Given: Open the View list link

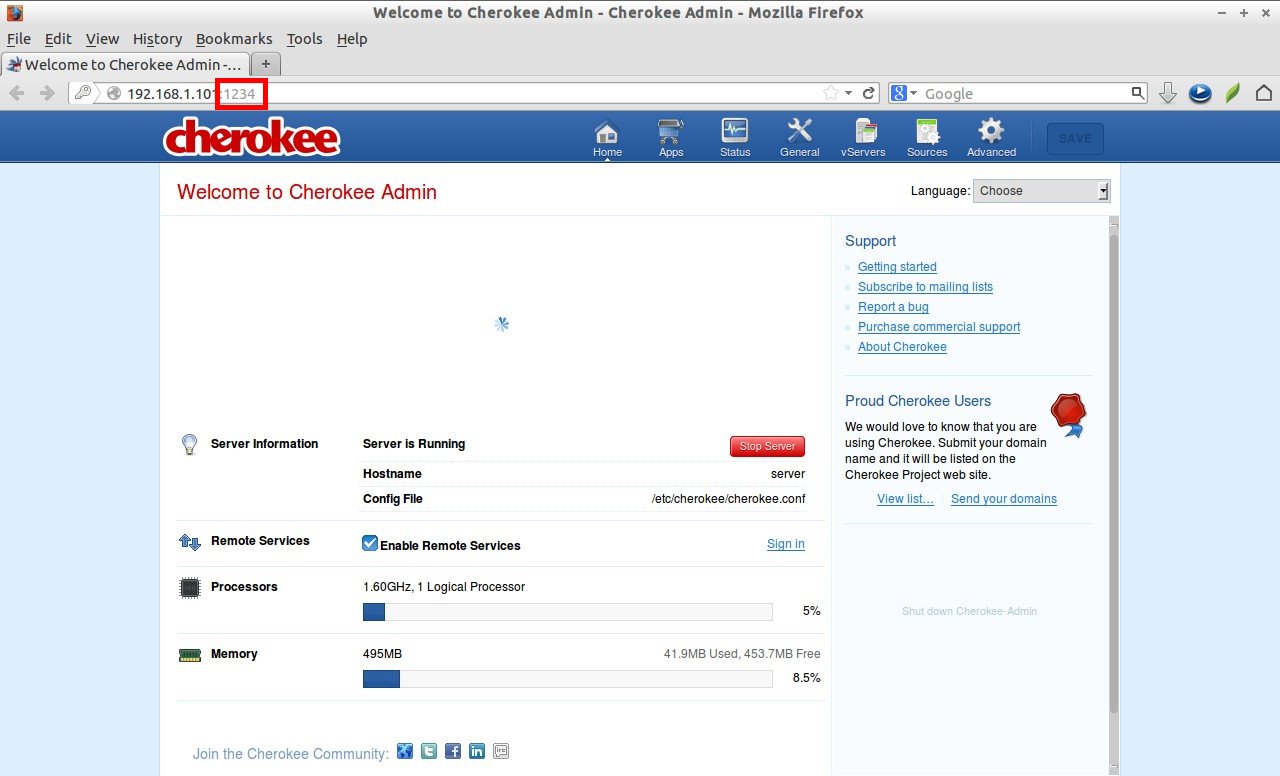Looking at the screenshot, I should click(905, 499).
